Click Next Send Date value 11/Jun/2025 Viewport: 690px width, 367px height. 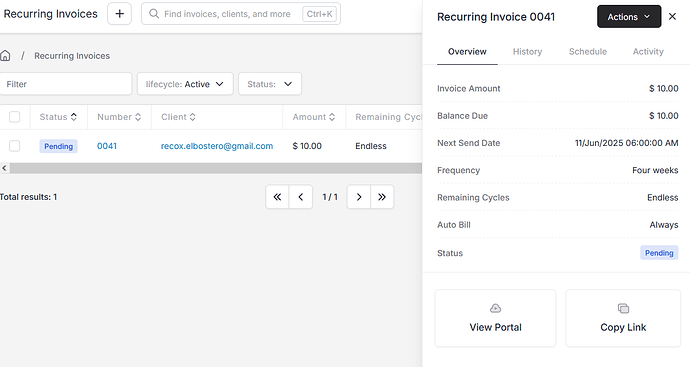[626, 143]
